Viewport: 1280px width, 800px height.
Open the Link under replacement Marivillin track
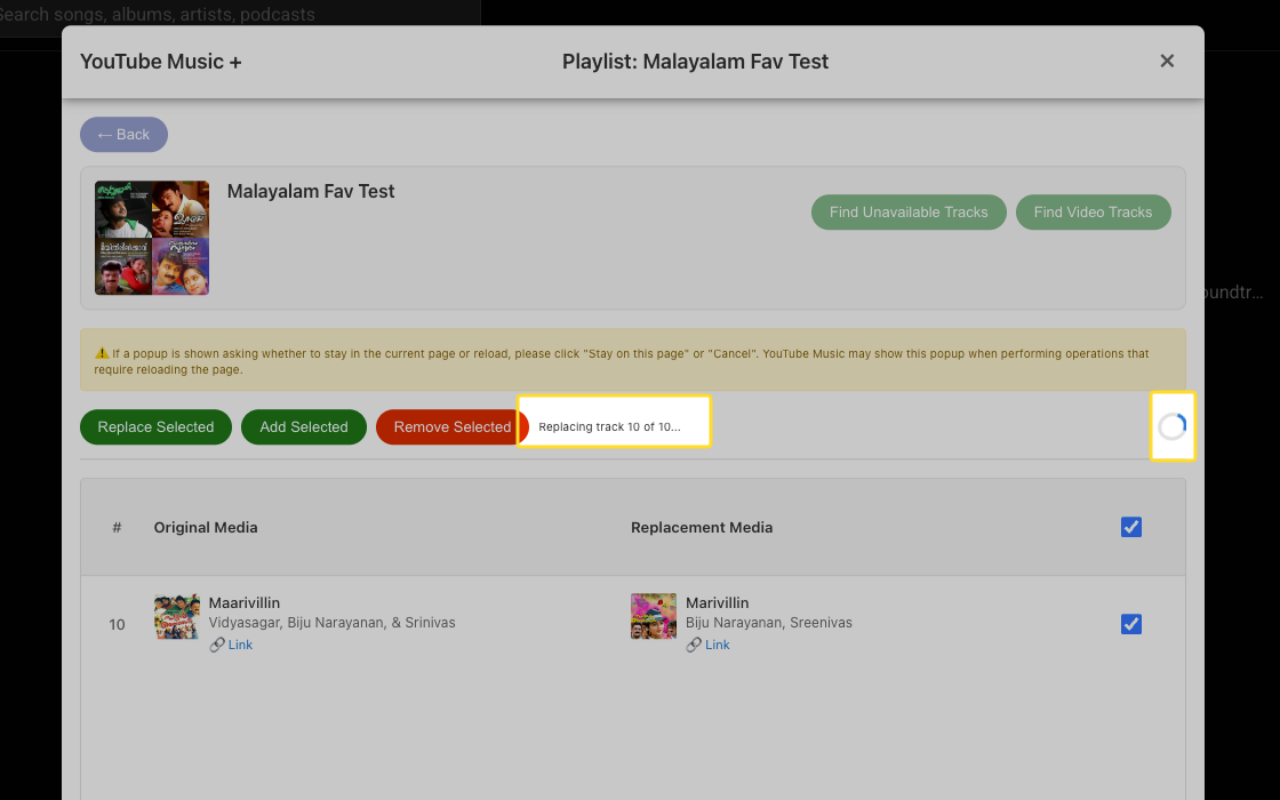(717, 645)
